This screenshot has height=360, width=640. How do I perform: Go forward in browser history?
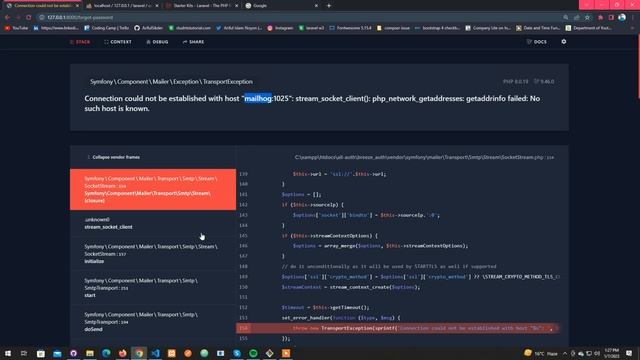pyautogui.click(x=18, y=18)
